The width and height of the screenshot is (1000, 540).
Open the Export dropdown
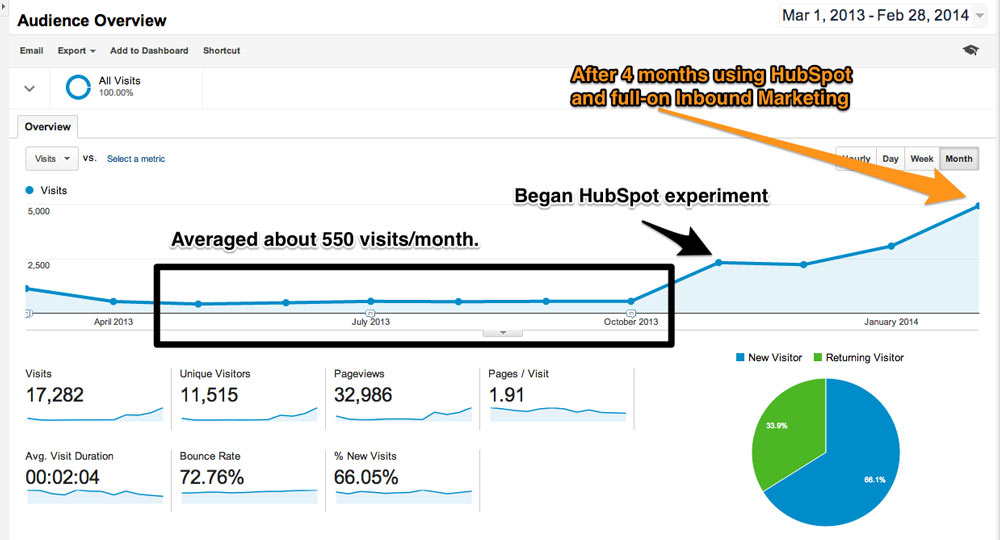(x=77, y=50)
